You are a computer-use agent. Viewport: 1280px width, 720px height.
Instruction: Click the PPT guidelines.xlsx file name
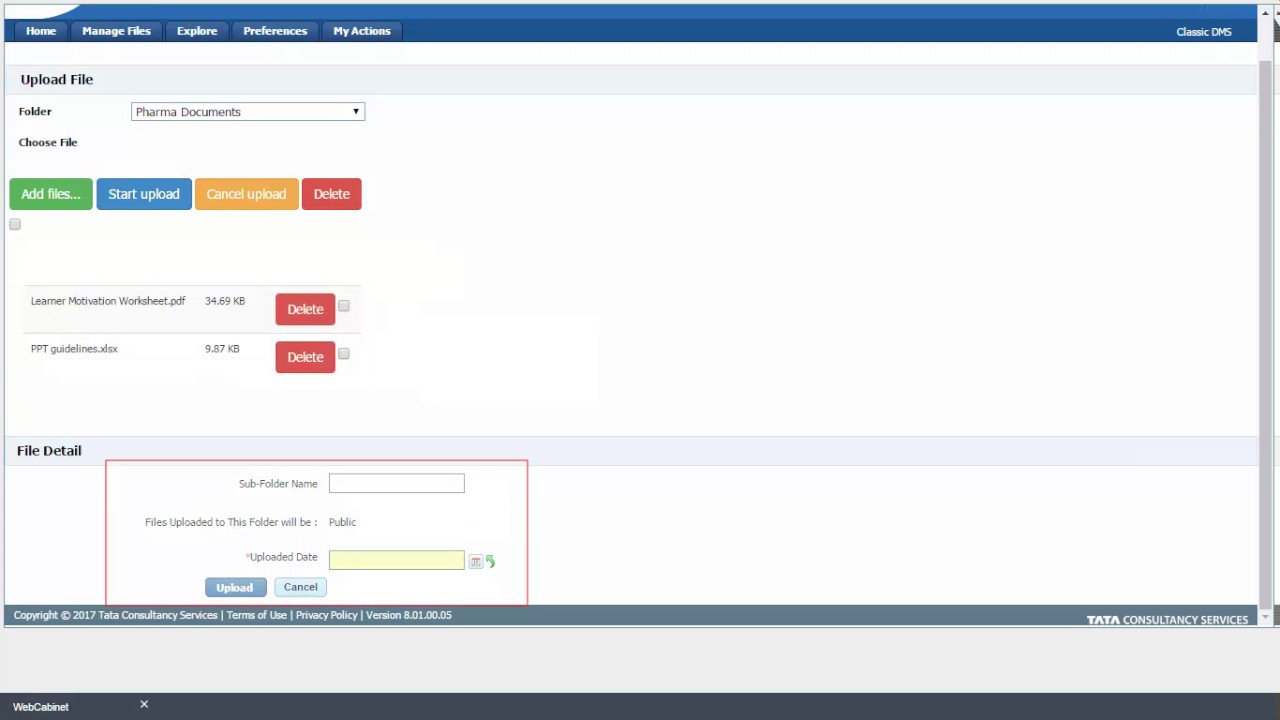(74, 349)
